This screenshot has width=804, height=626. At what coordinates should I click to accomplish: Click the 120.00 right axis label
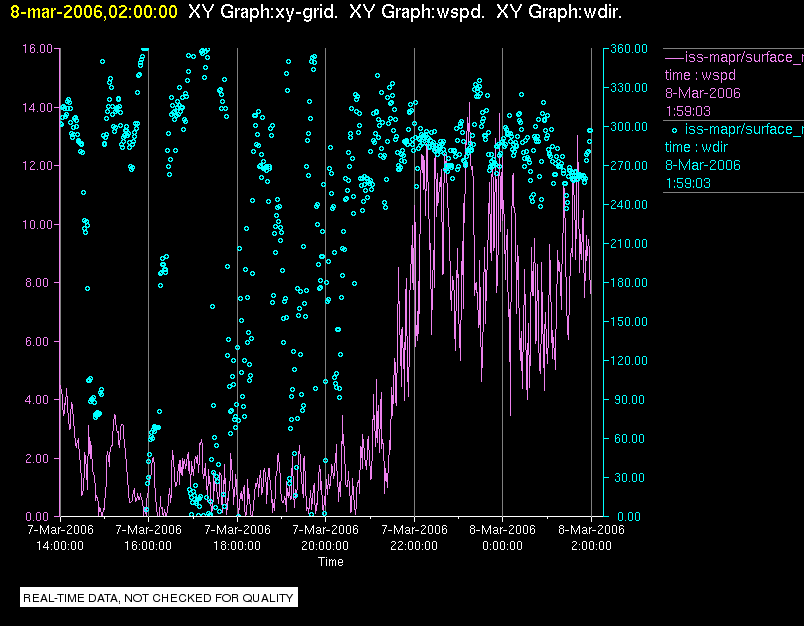tap(629, 360)
